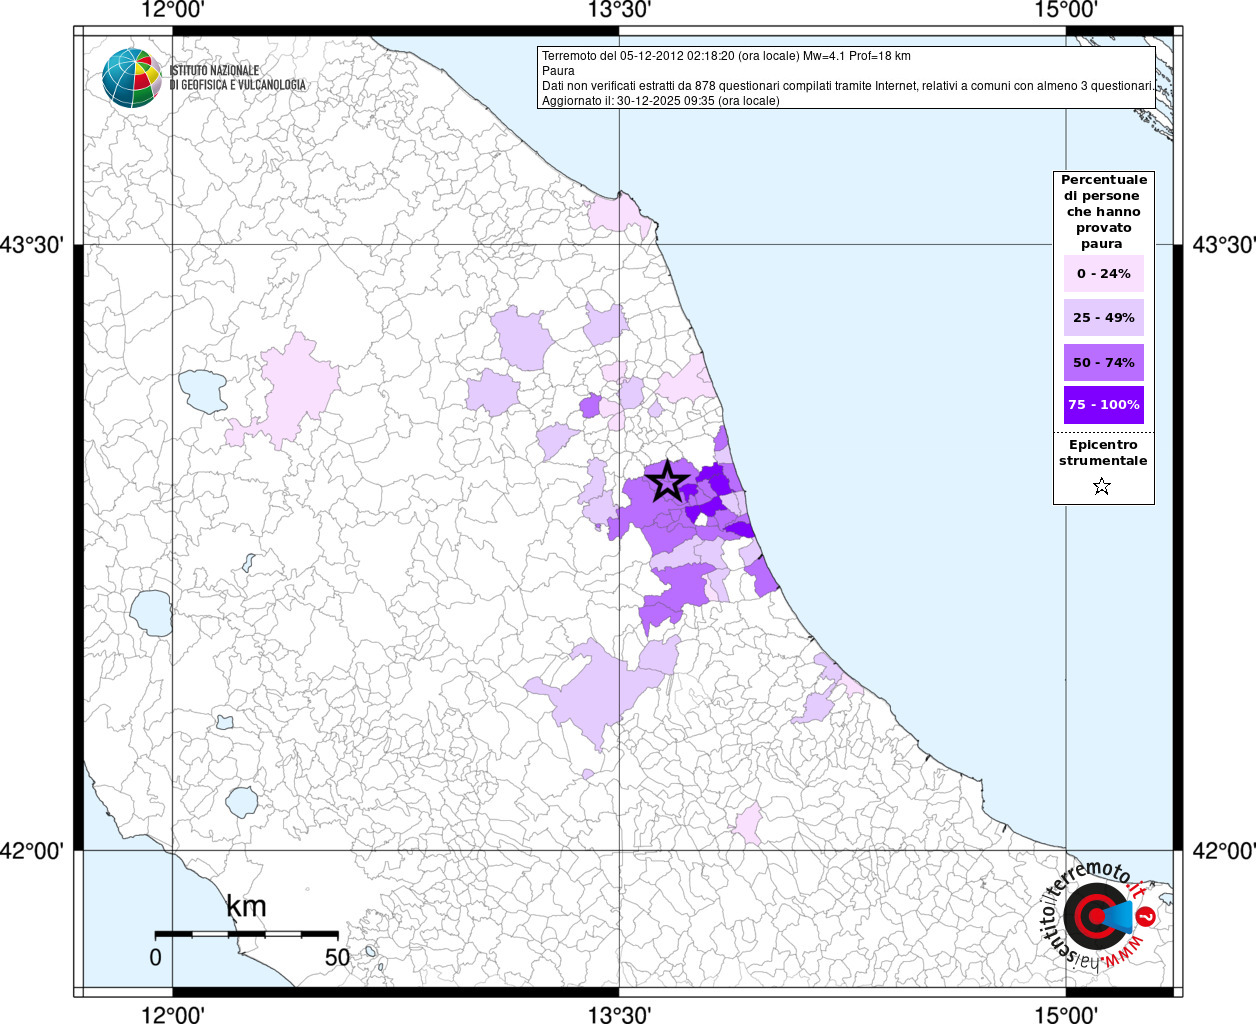This screenshot has width=1256, height=1024.
Task: Click the left 43°30' latitude label
Action: pos(38,245)
